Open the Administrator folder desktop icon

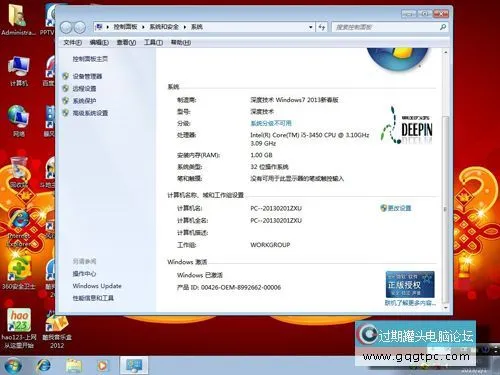[x=18, y=20]
